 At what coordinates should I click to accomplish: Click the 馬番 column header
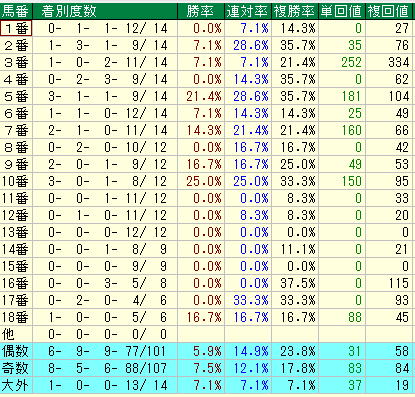pos(16,11)
